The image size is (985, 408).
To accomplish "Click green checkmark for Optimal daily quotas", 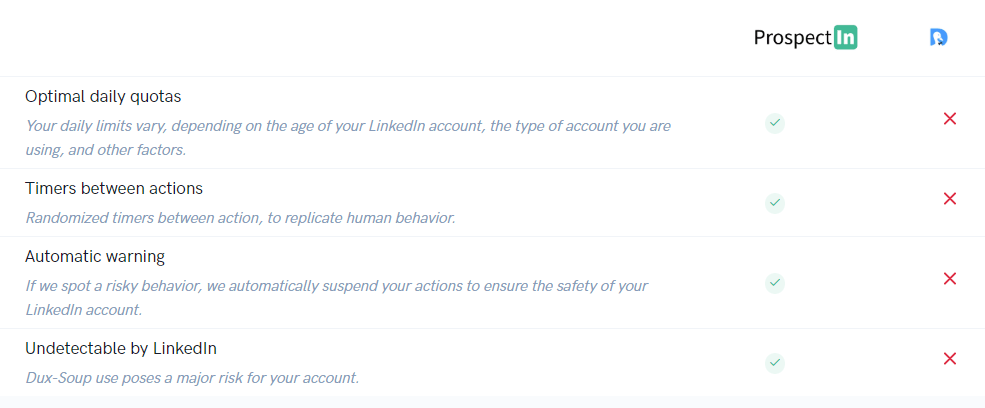I will [775, 123].
